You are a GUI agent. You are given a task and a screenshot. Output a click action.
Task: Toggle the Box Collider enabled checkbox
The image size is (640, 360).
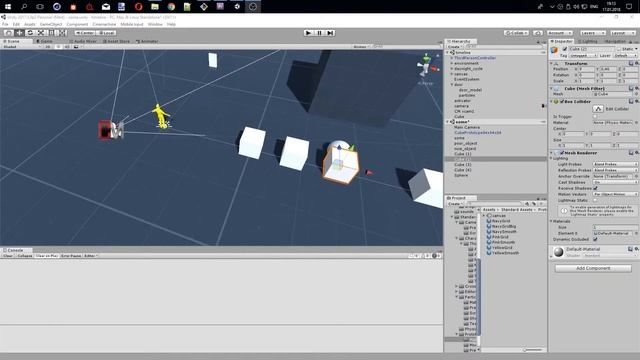point(562,101)
